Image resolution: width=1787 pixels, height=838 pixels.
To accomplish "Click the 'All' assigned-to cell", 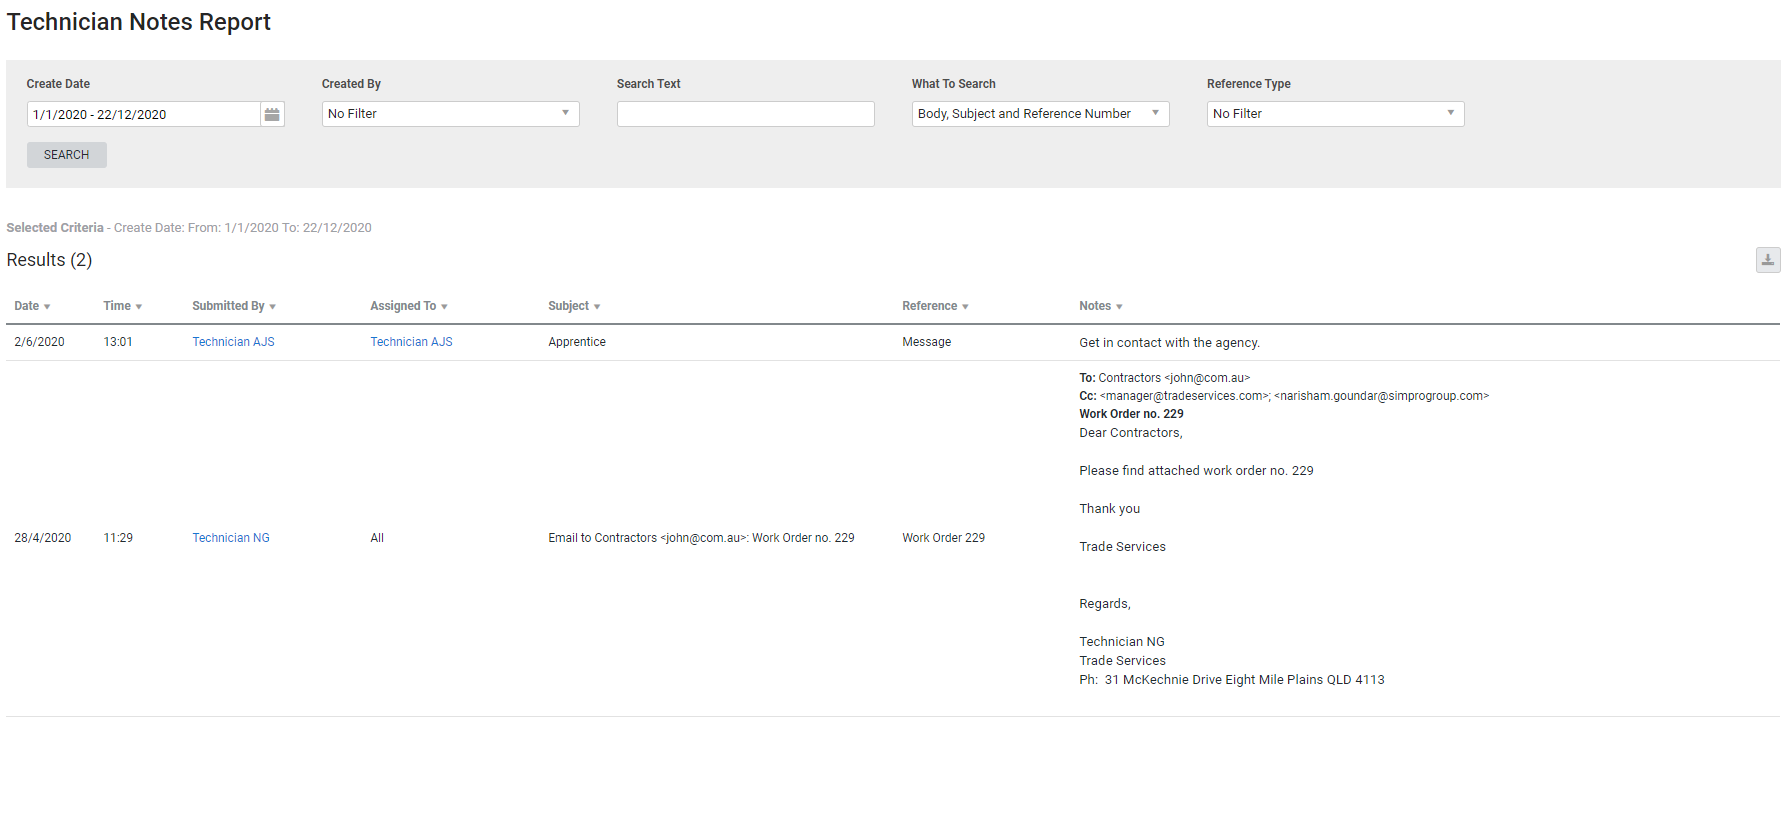I will [x=377, y=538].
